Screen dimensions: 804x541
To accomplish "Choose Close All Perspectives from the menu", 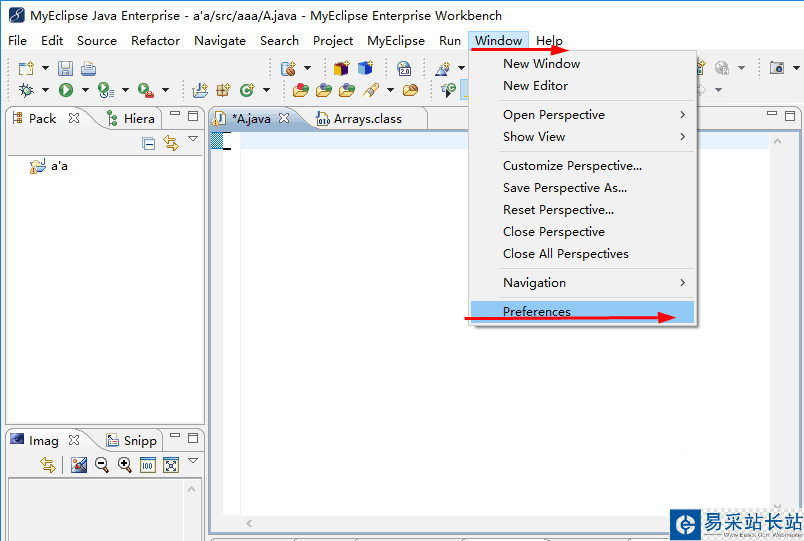I will click(582, 254).
